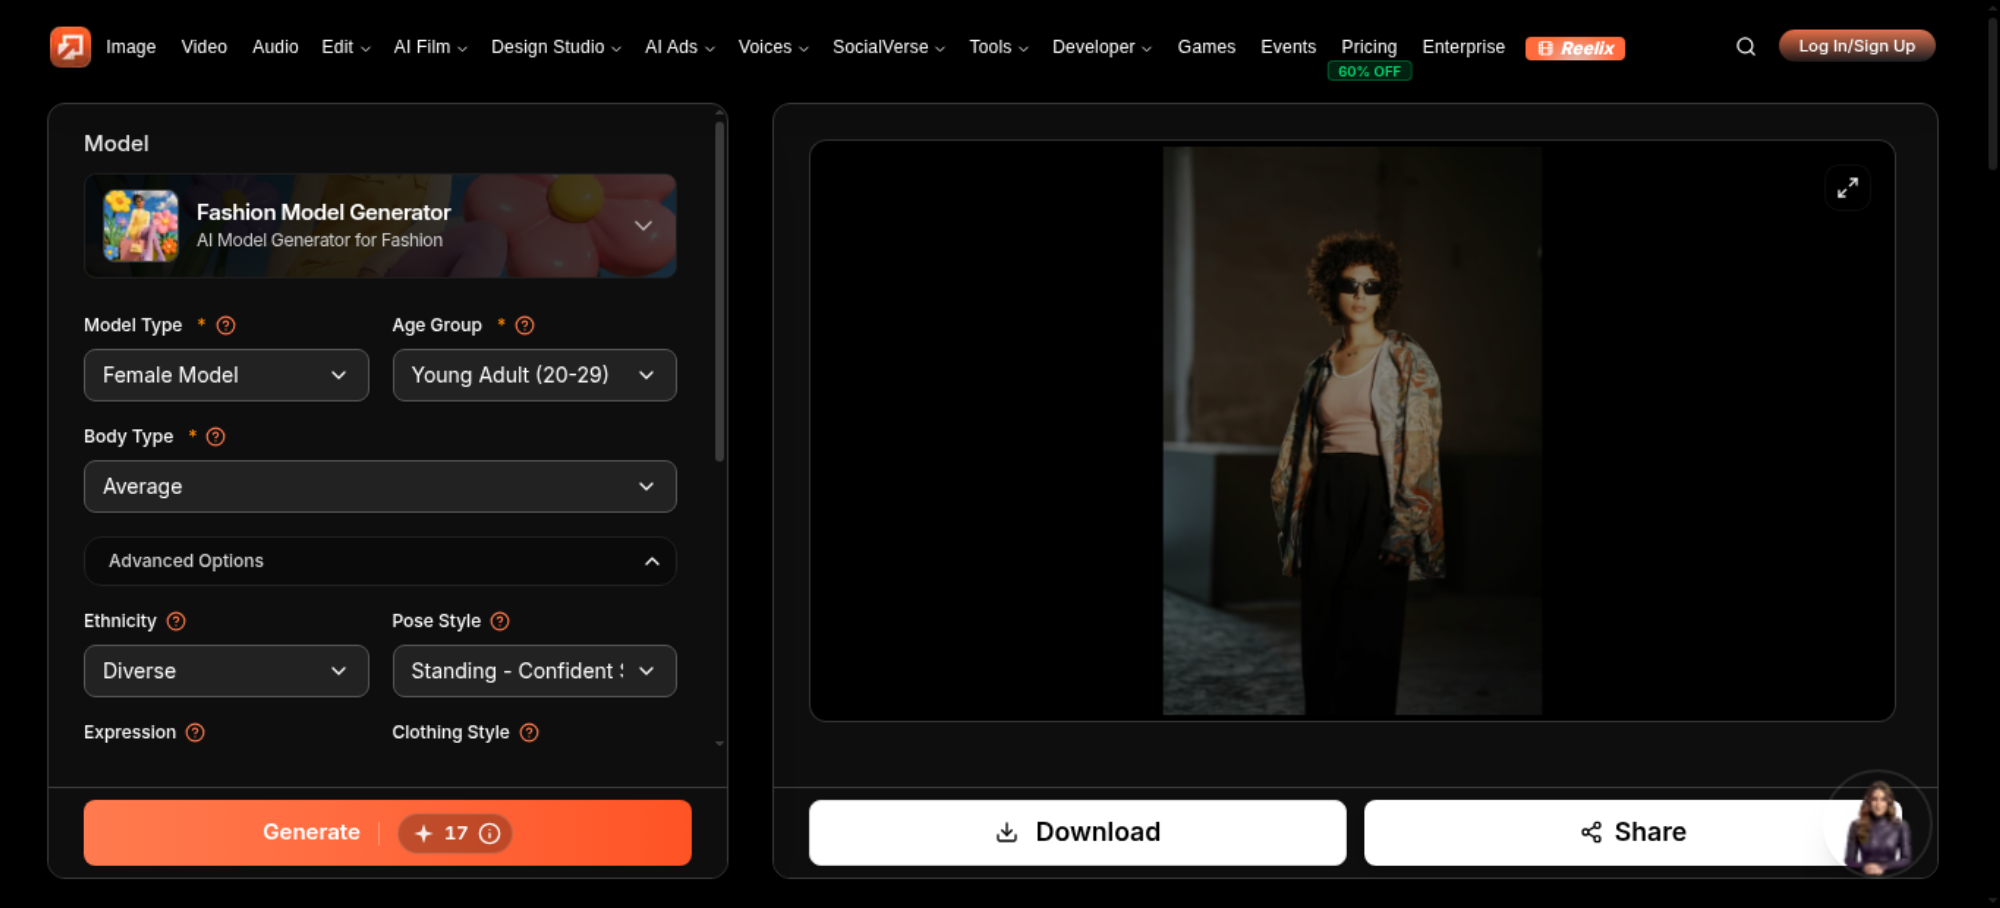Viewport: 2000px width, 908px height.
Task: Open the AI Film menu
Action: [x=430, y=47]
